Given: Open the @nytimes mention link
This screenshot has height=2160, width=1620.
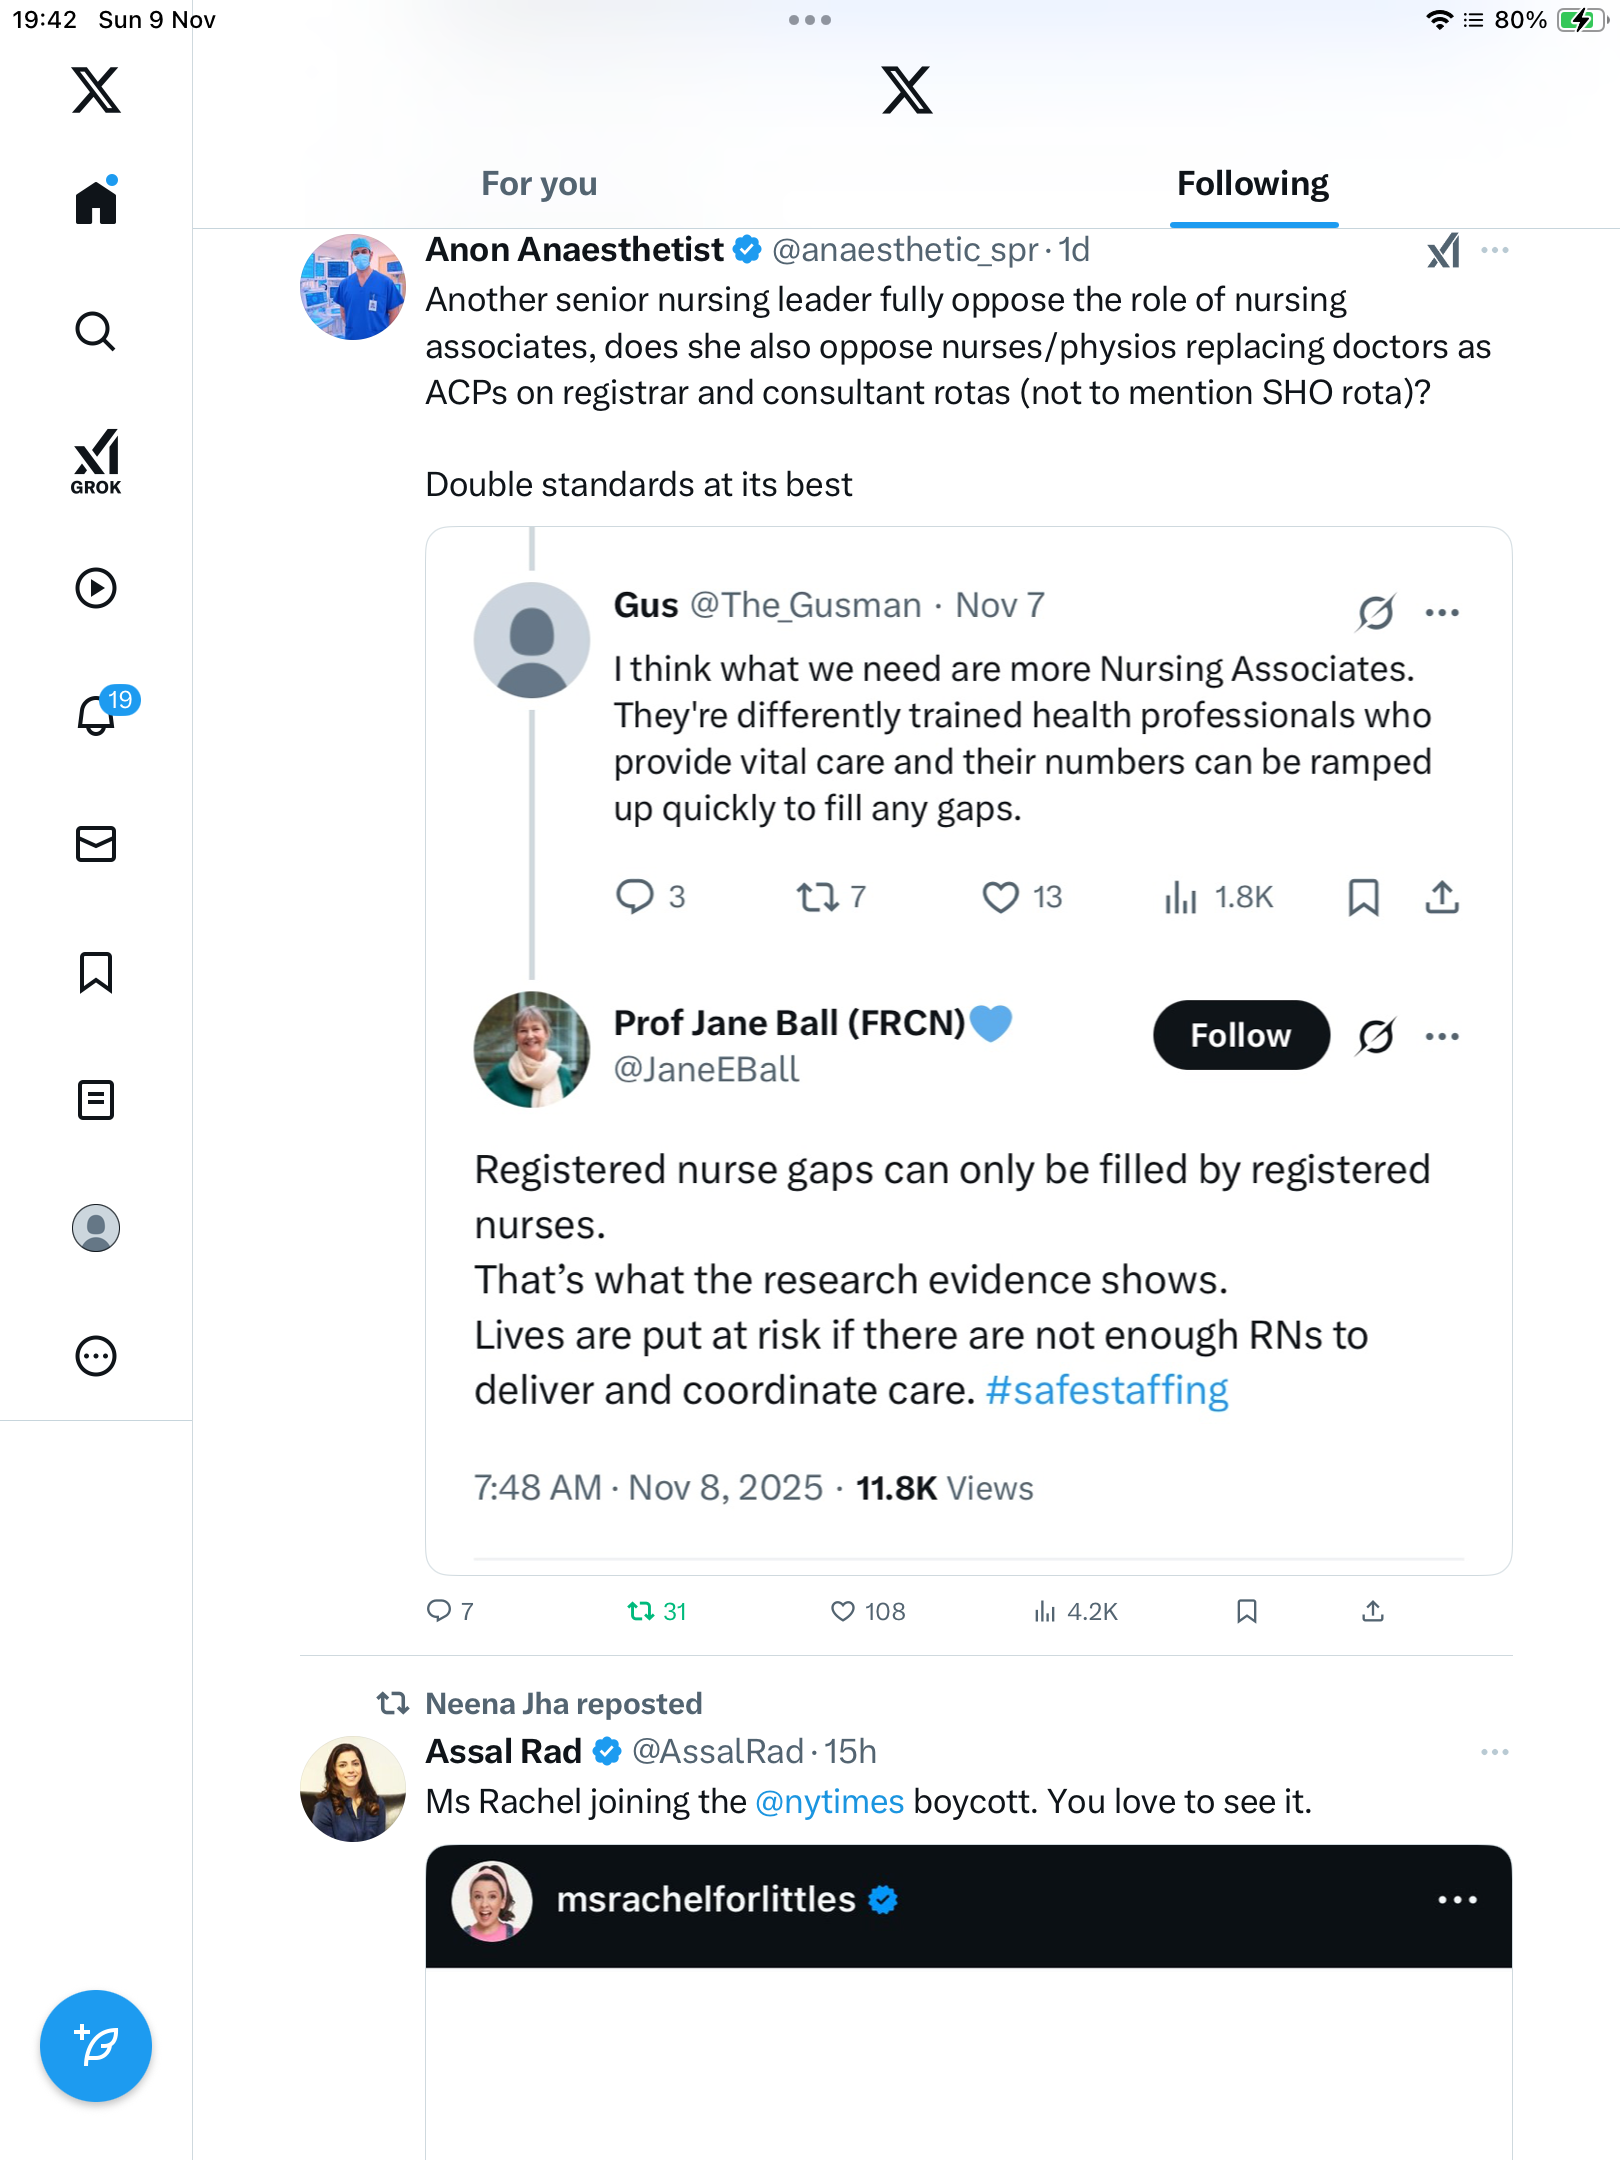Looking at the screenshot, I should [x=829, y=1802].
